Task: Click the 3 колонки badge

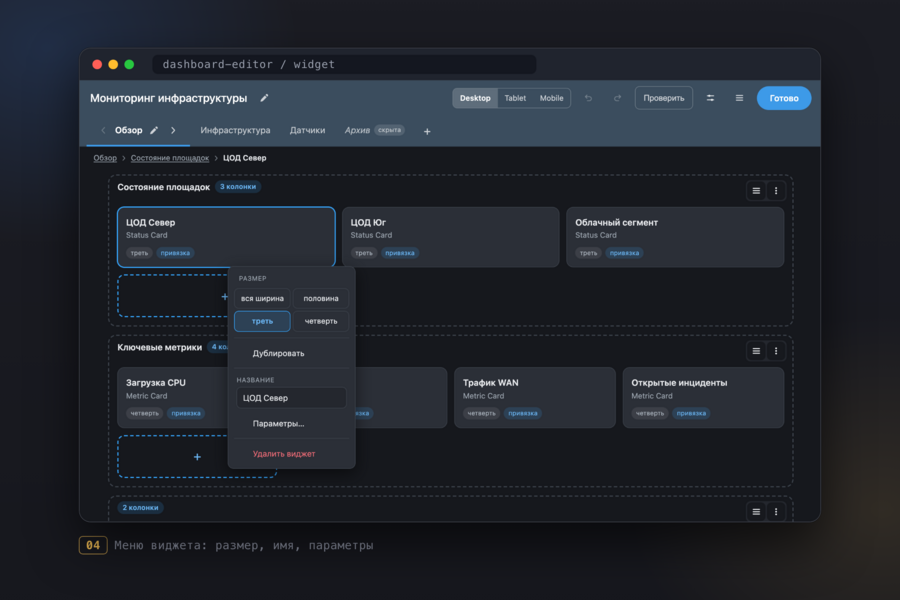Action: pyautogui.click(x=238, y=187)
